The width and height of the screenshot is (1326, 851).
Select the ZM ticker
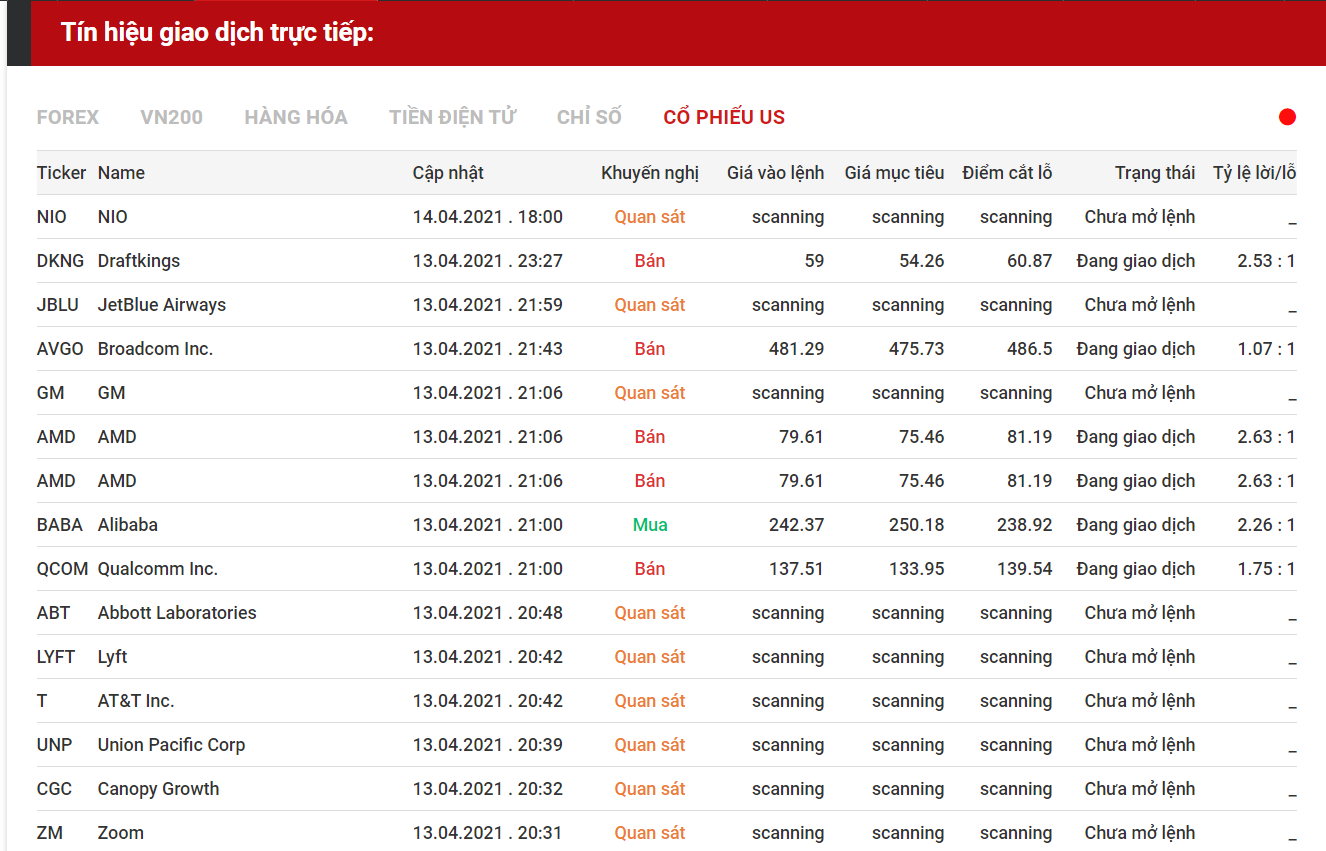(49, 833)
